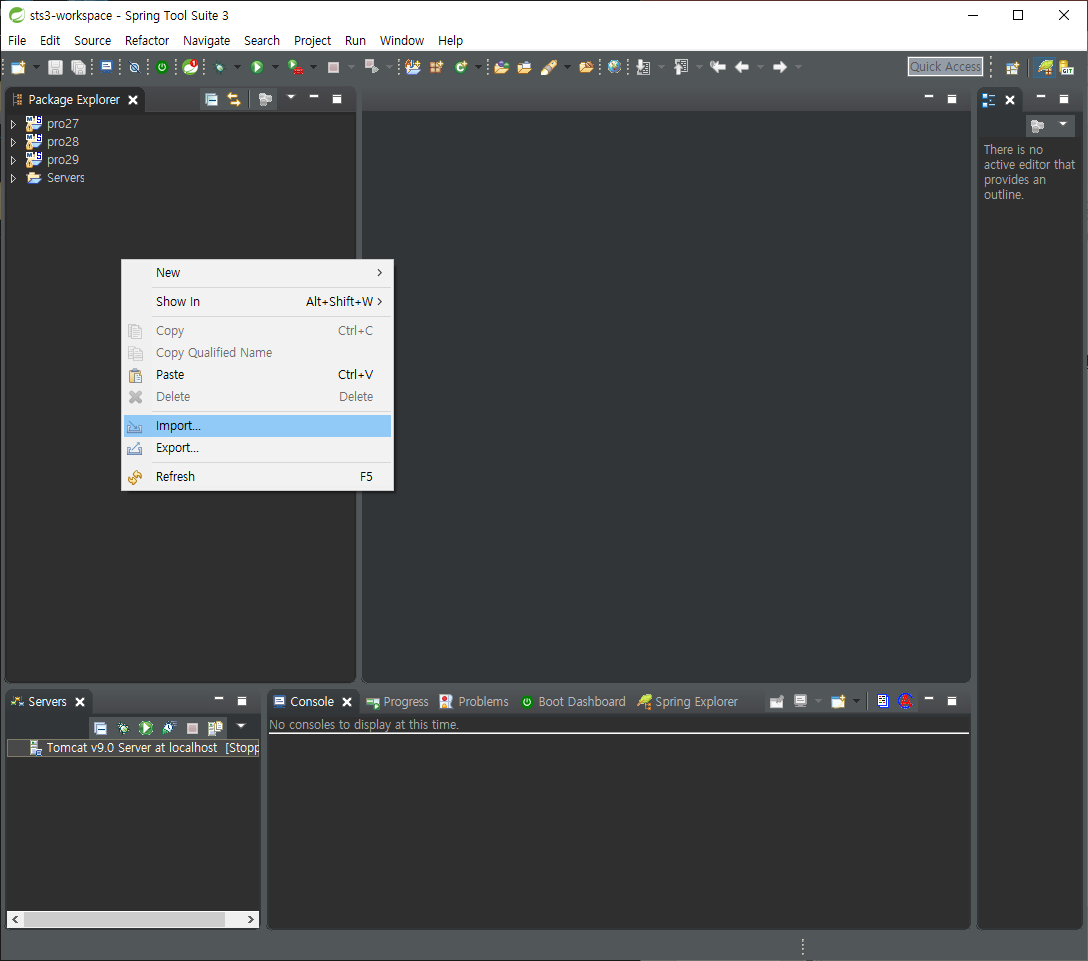Click the Last Edit Location arrow icon
The height and width of the screenshot is (961, 1088).
coord(717,67)
